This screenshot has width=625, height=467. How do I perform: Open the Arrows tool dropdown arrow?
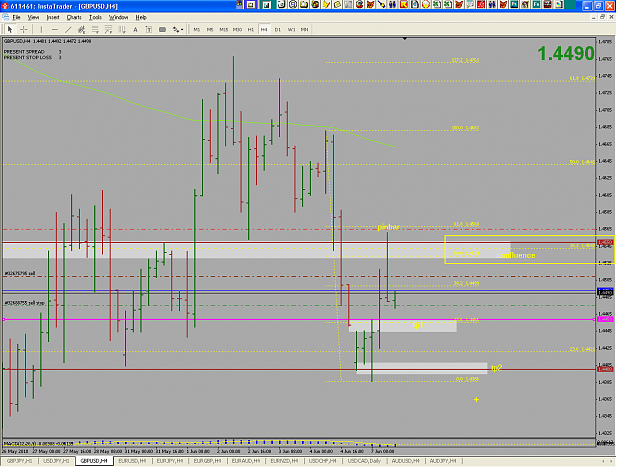182,29
